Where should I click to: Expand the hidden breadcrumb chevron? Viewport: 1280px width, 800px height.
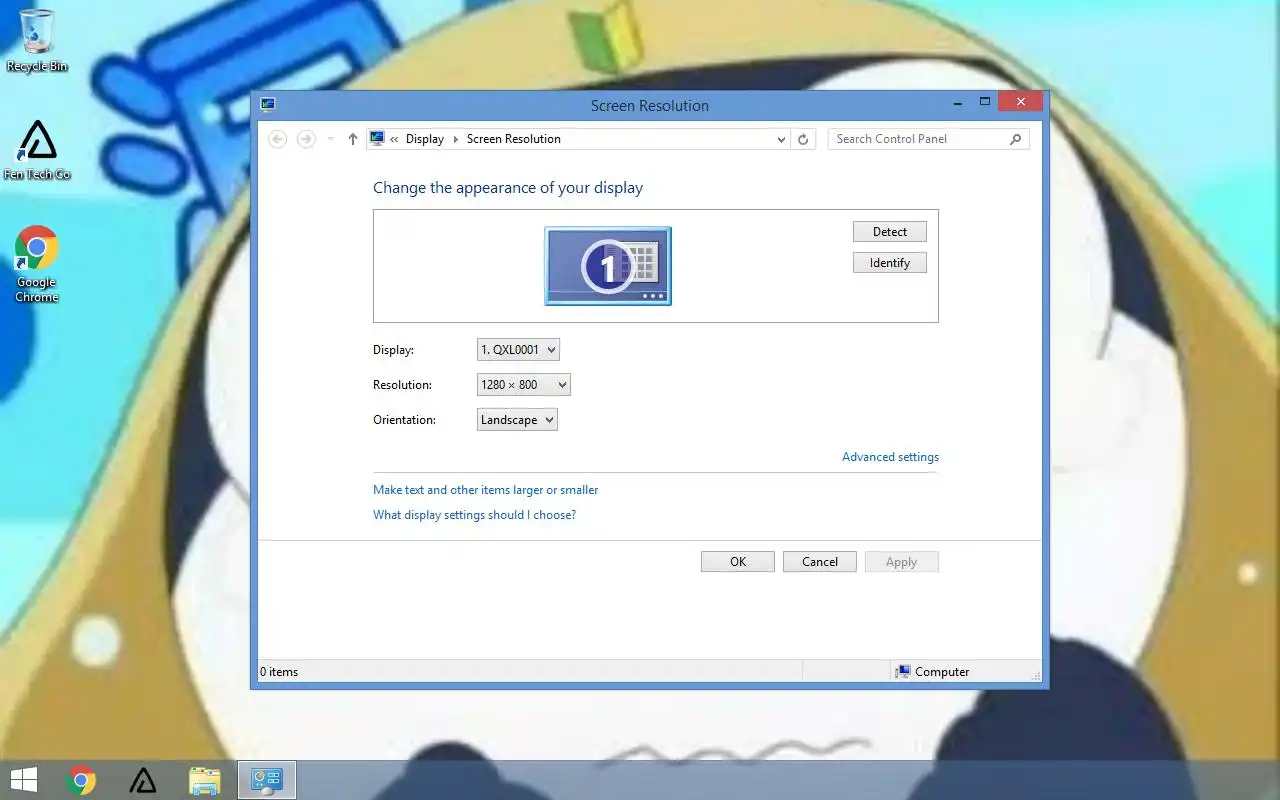394,139
